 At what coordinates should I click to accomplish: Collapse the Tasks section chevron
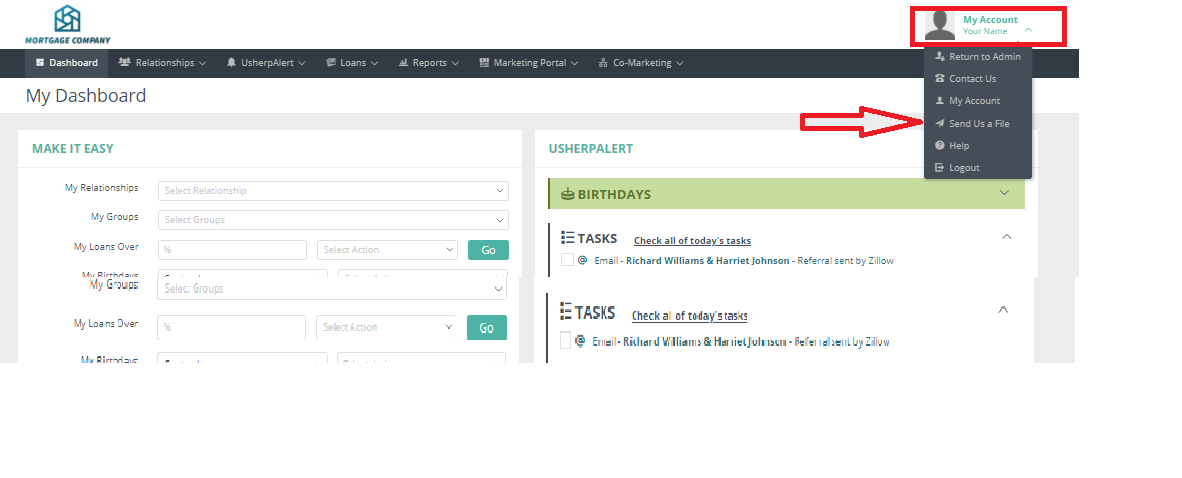pyautogui.click(x=1006, y=237)
